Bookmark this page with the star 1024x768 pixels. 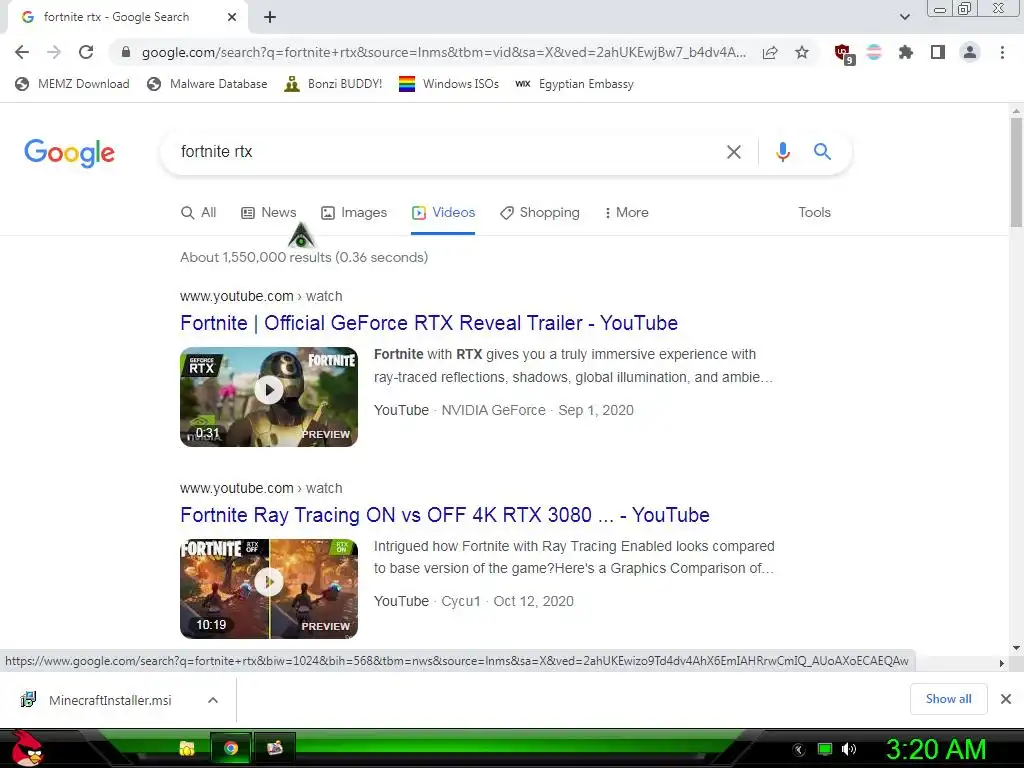point(802,52)
